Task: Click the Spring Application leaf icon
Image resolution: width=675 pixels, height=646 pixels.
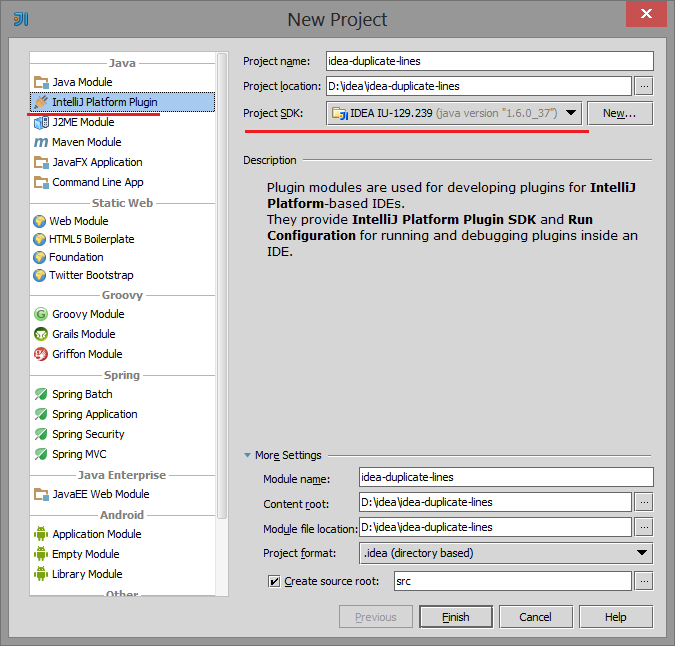Action: (x=41, y=414)
